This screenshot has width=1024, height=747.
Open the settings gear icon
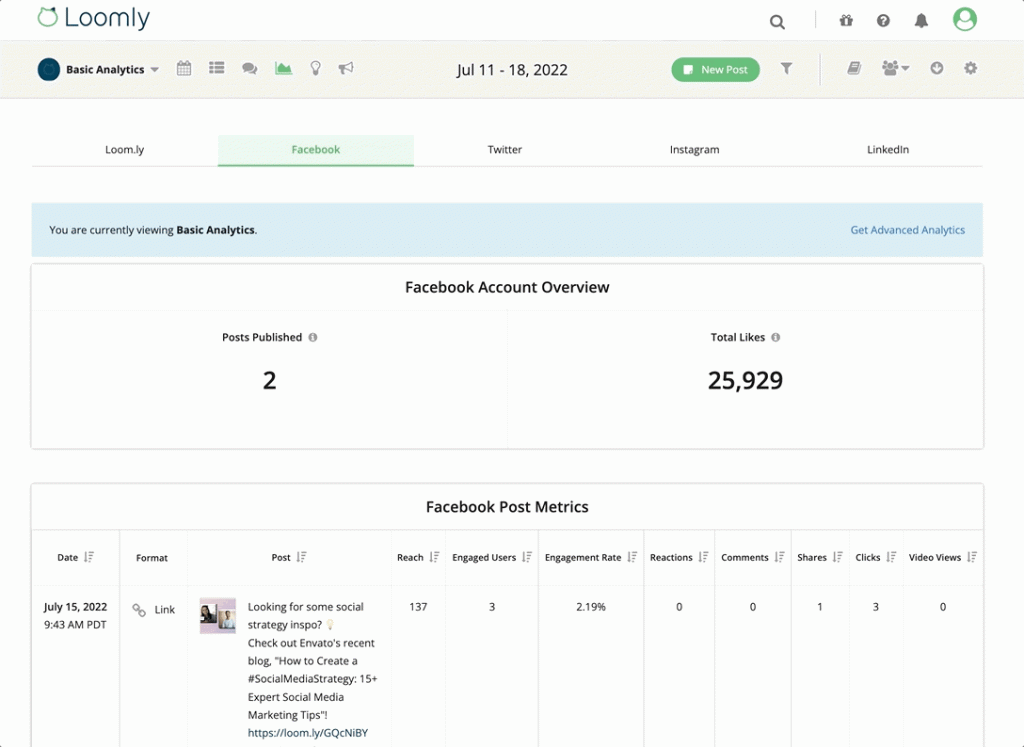coord(970,68)
